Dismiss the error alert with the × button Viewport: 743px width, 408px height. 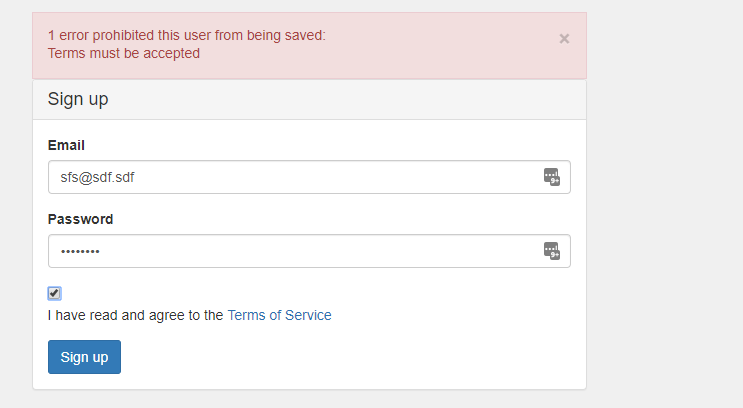(564, 39)
